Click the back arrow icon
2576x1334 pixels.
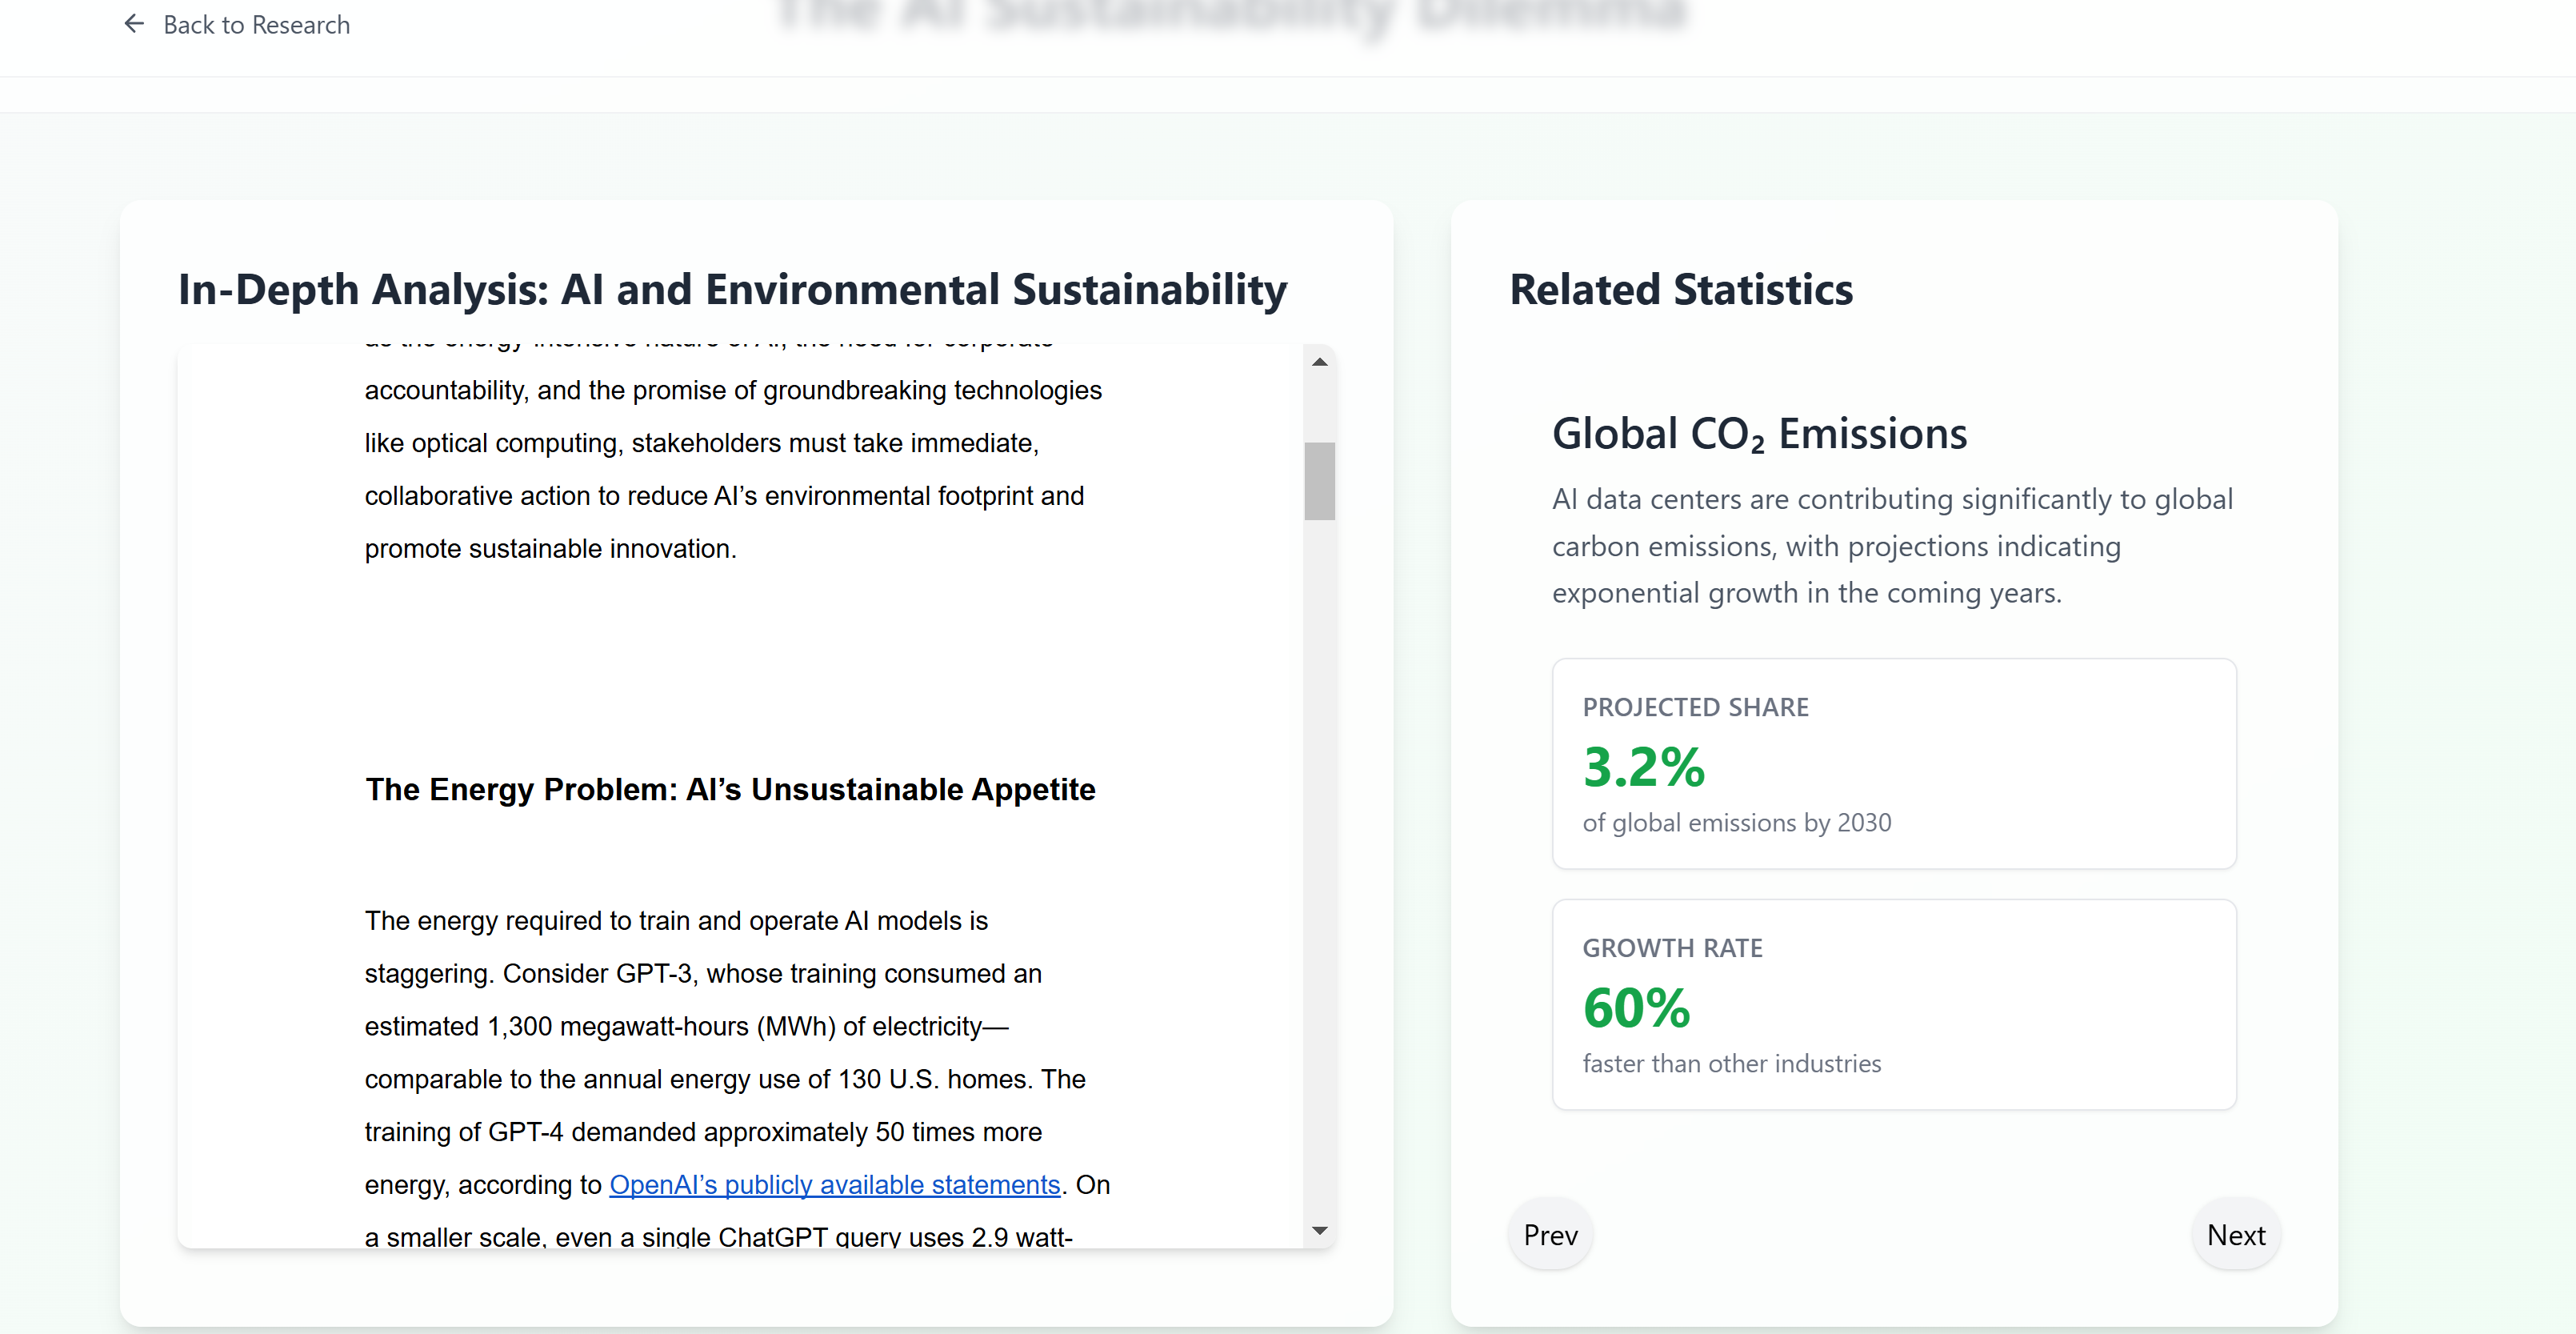134,24
